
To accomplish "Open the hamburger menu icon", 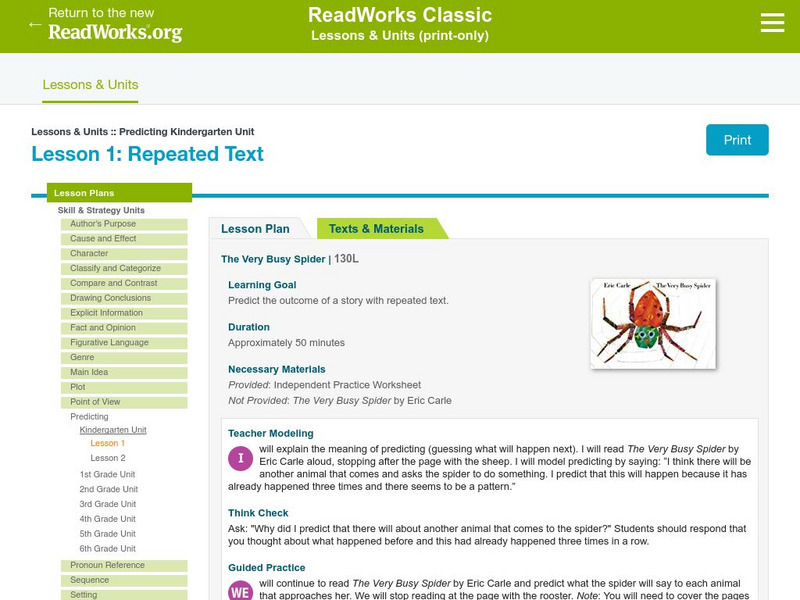I will click(x=772, y=23).
